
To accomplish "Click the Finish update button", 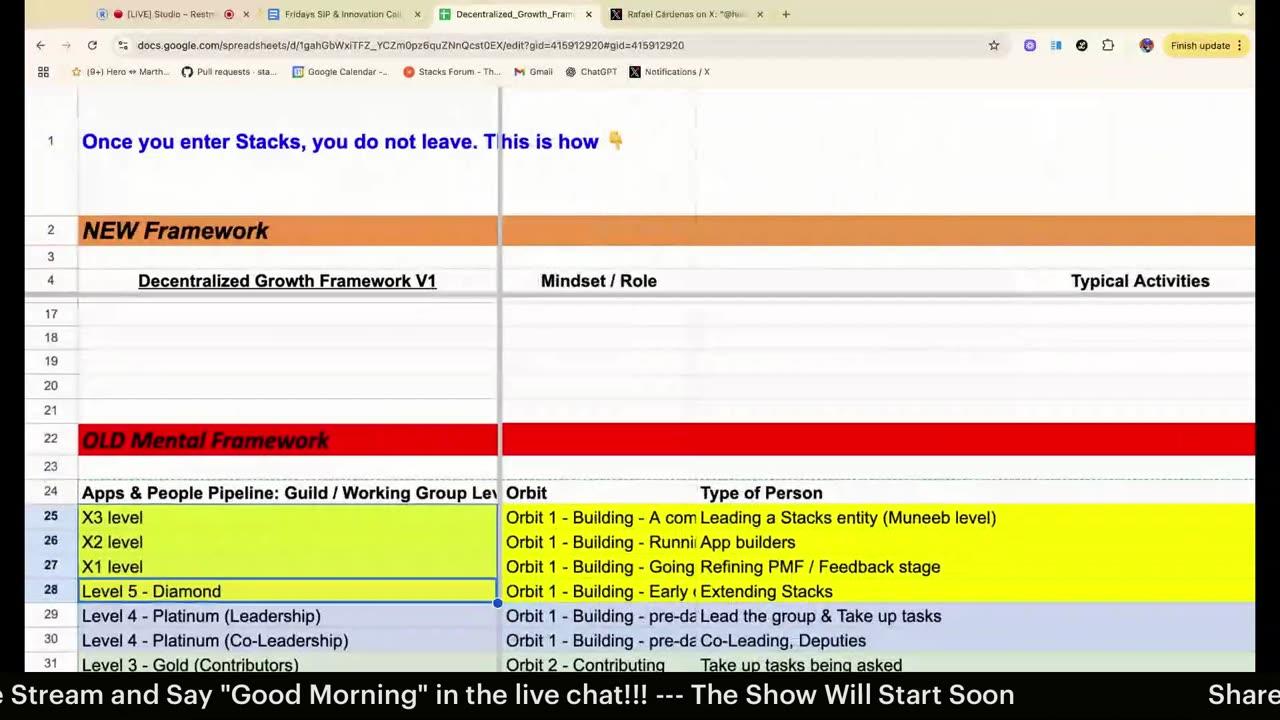I will [1200, 45].
